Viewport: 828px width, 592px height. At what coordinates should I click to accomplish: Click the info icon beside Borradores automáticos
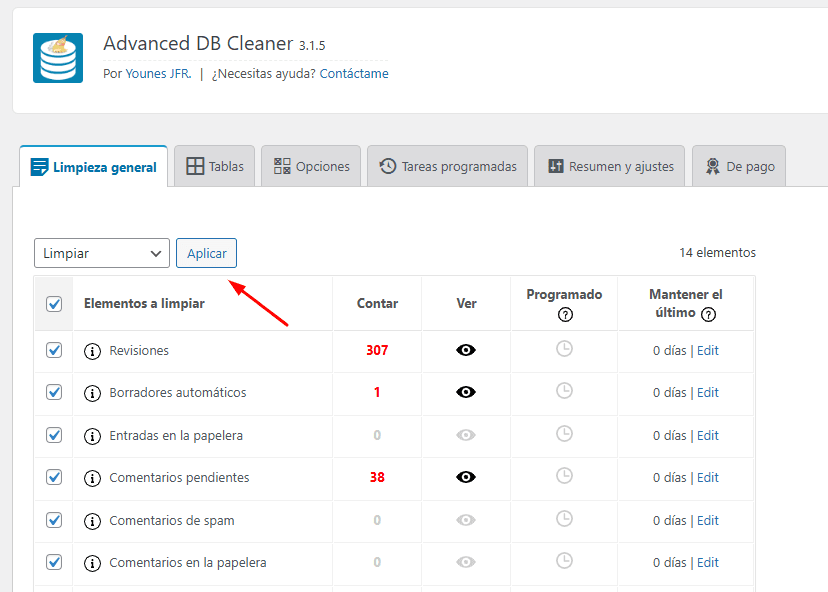93,393
